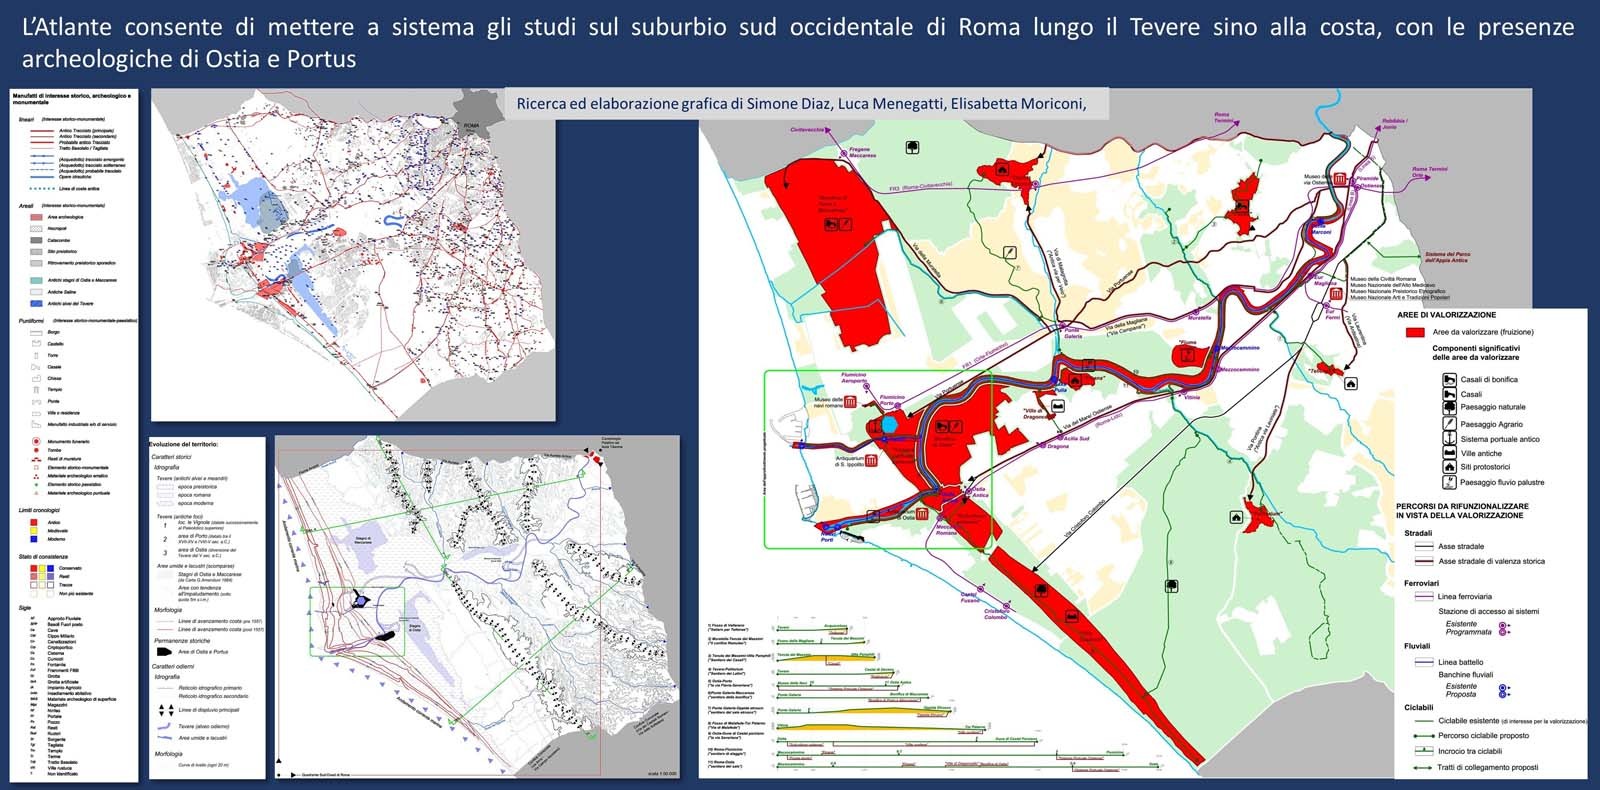
Task: Click the top-left archaeological sites map thumbnail
Action: [353, 255]
